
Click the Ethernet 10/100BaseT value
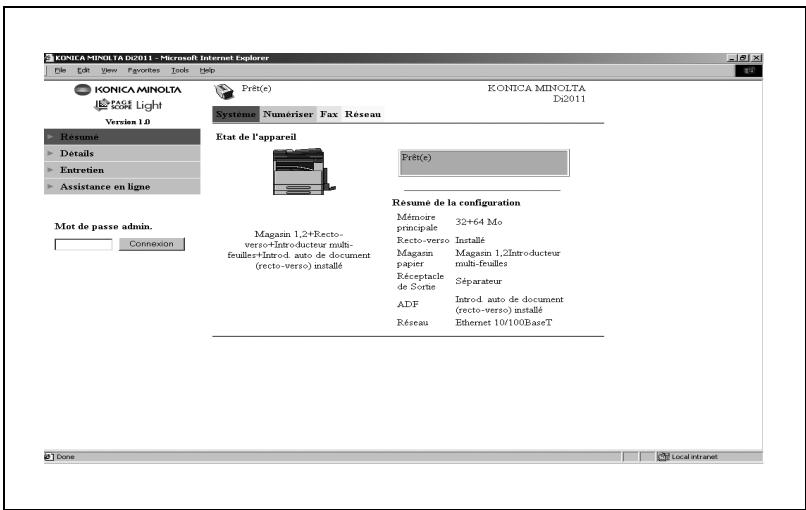(503, 323)
